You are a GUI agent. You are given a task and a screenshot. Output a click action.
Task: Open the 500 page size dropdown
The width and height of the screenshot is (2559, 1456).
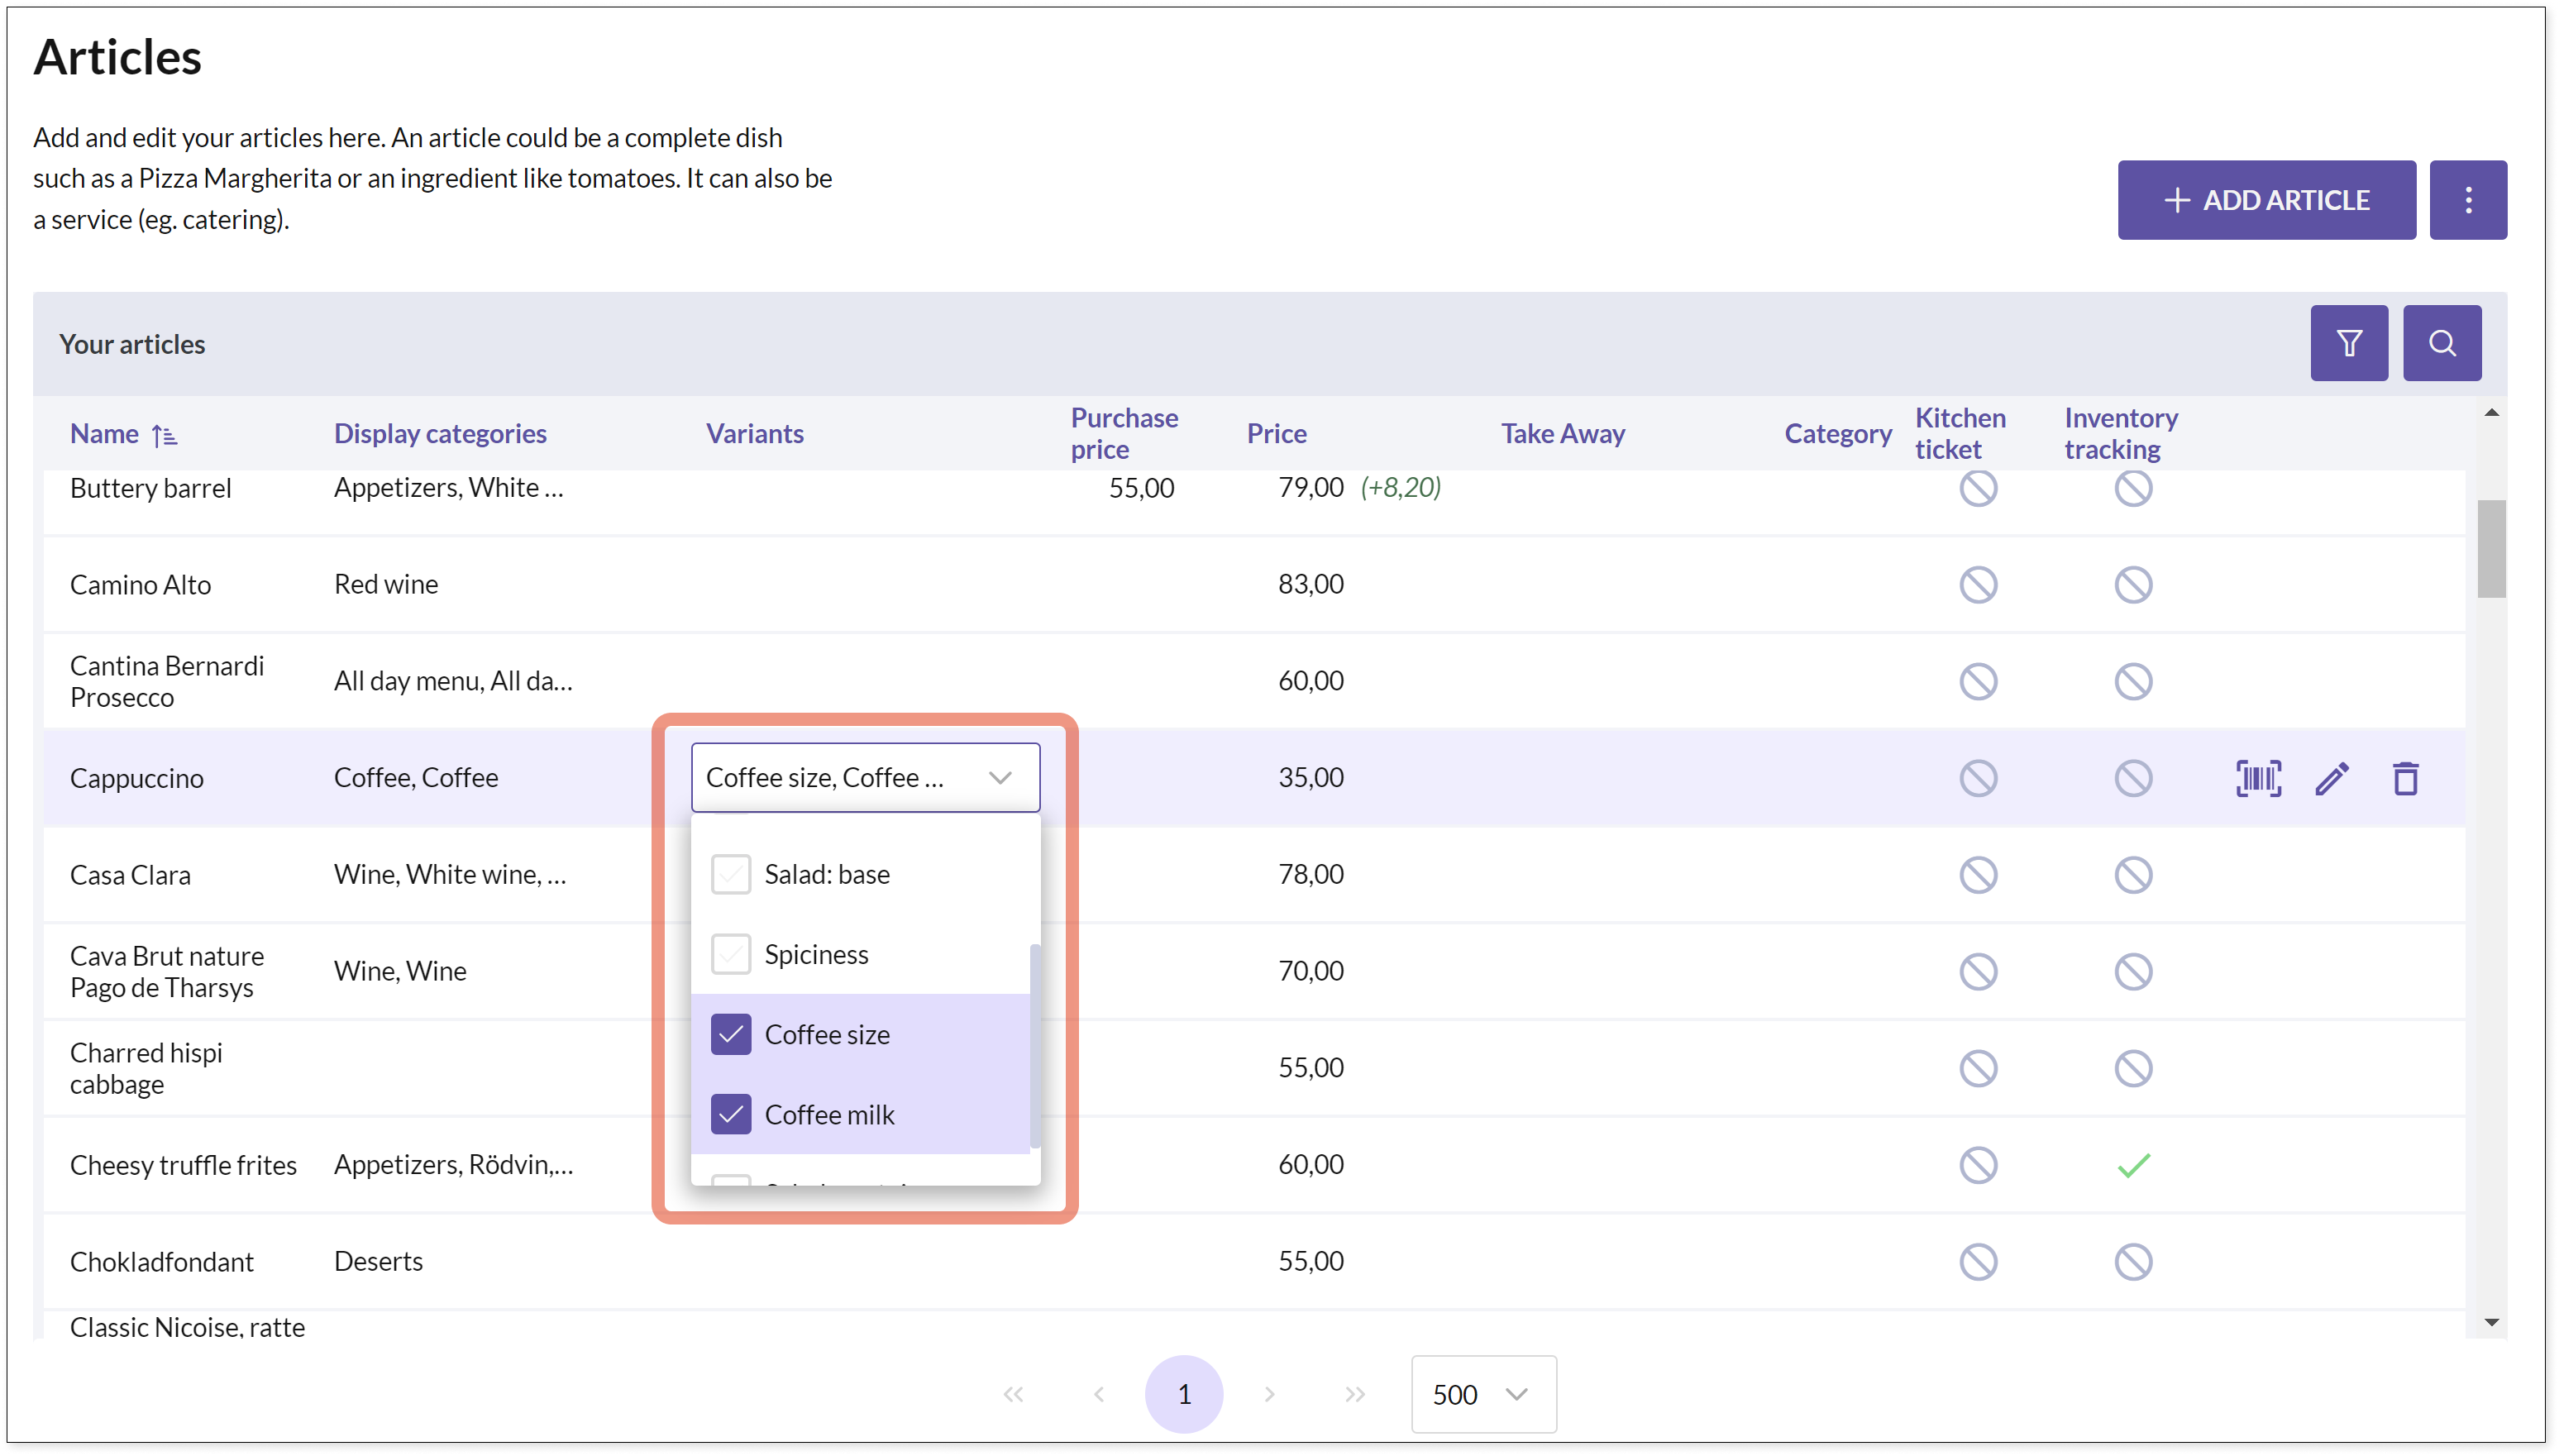point(1482,1394)
